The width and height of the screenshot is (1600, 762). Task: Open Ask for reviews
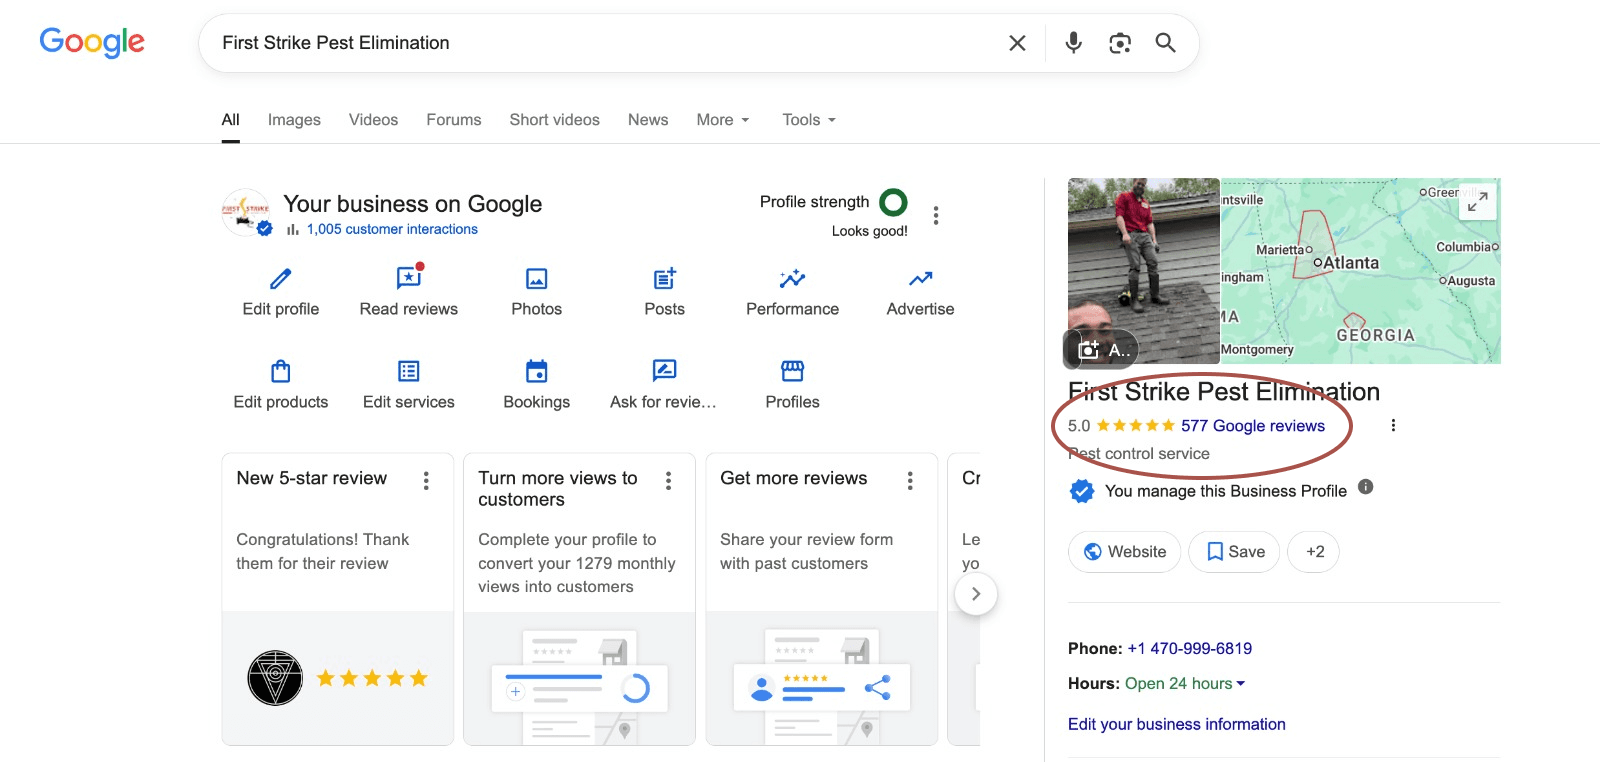point(664,384)
